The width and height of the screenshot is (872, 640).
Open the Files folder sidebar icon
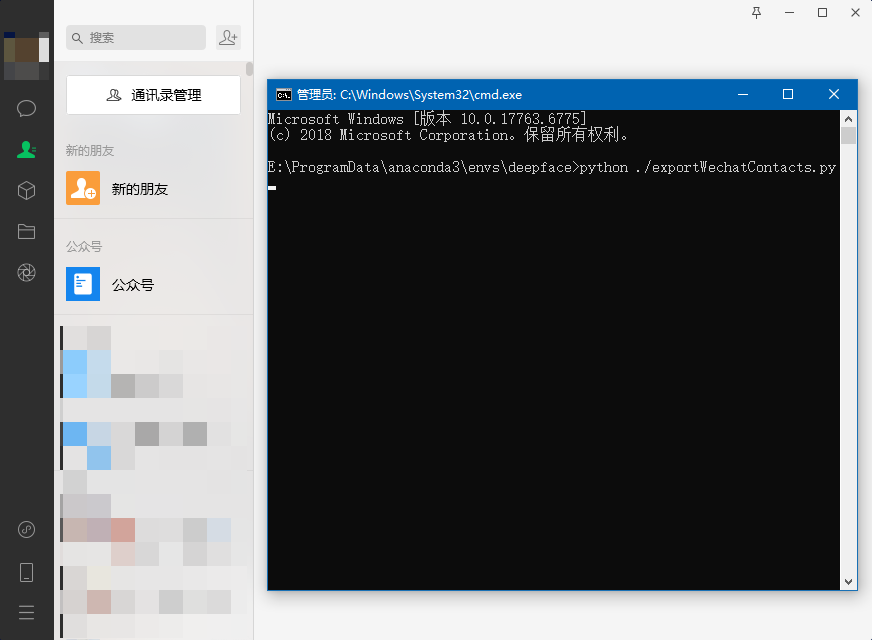click(x=26, y=231)
